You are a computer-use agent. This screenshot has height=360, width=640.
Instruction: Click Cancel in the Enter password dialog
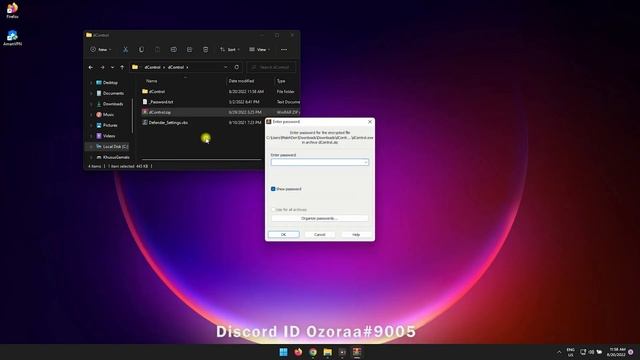tap(320, 235)
